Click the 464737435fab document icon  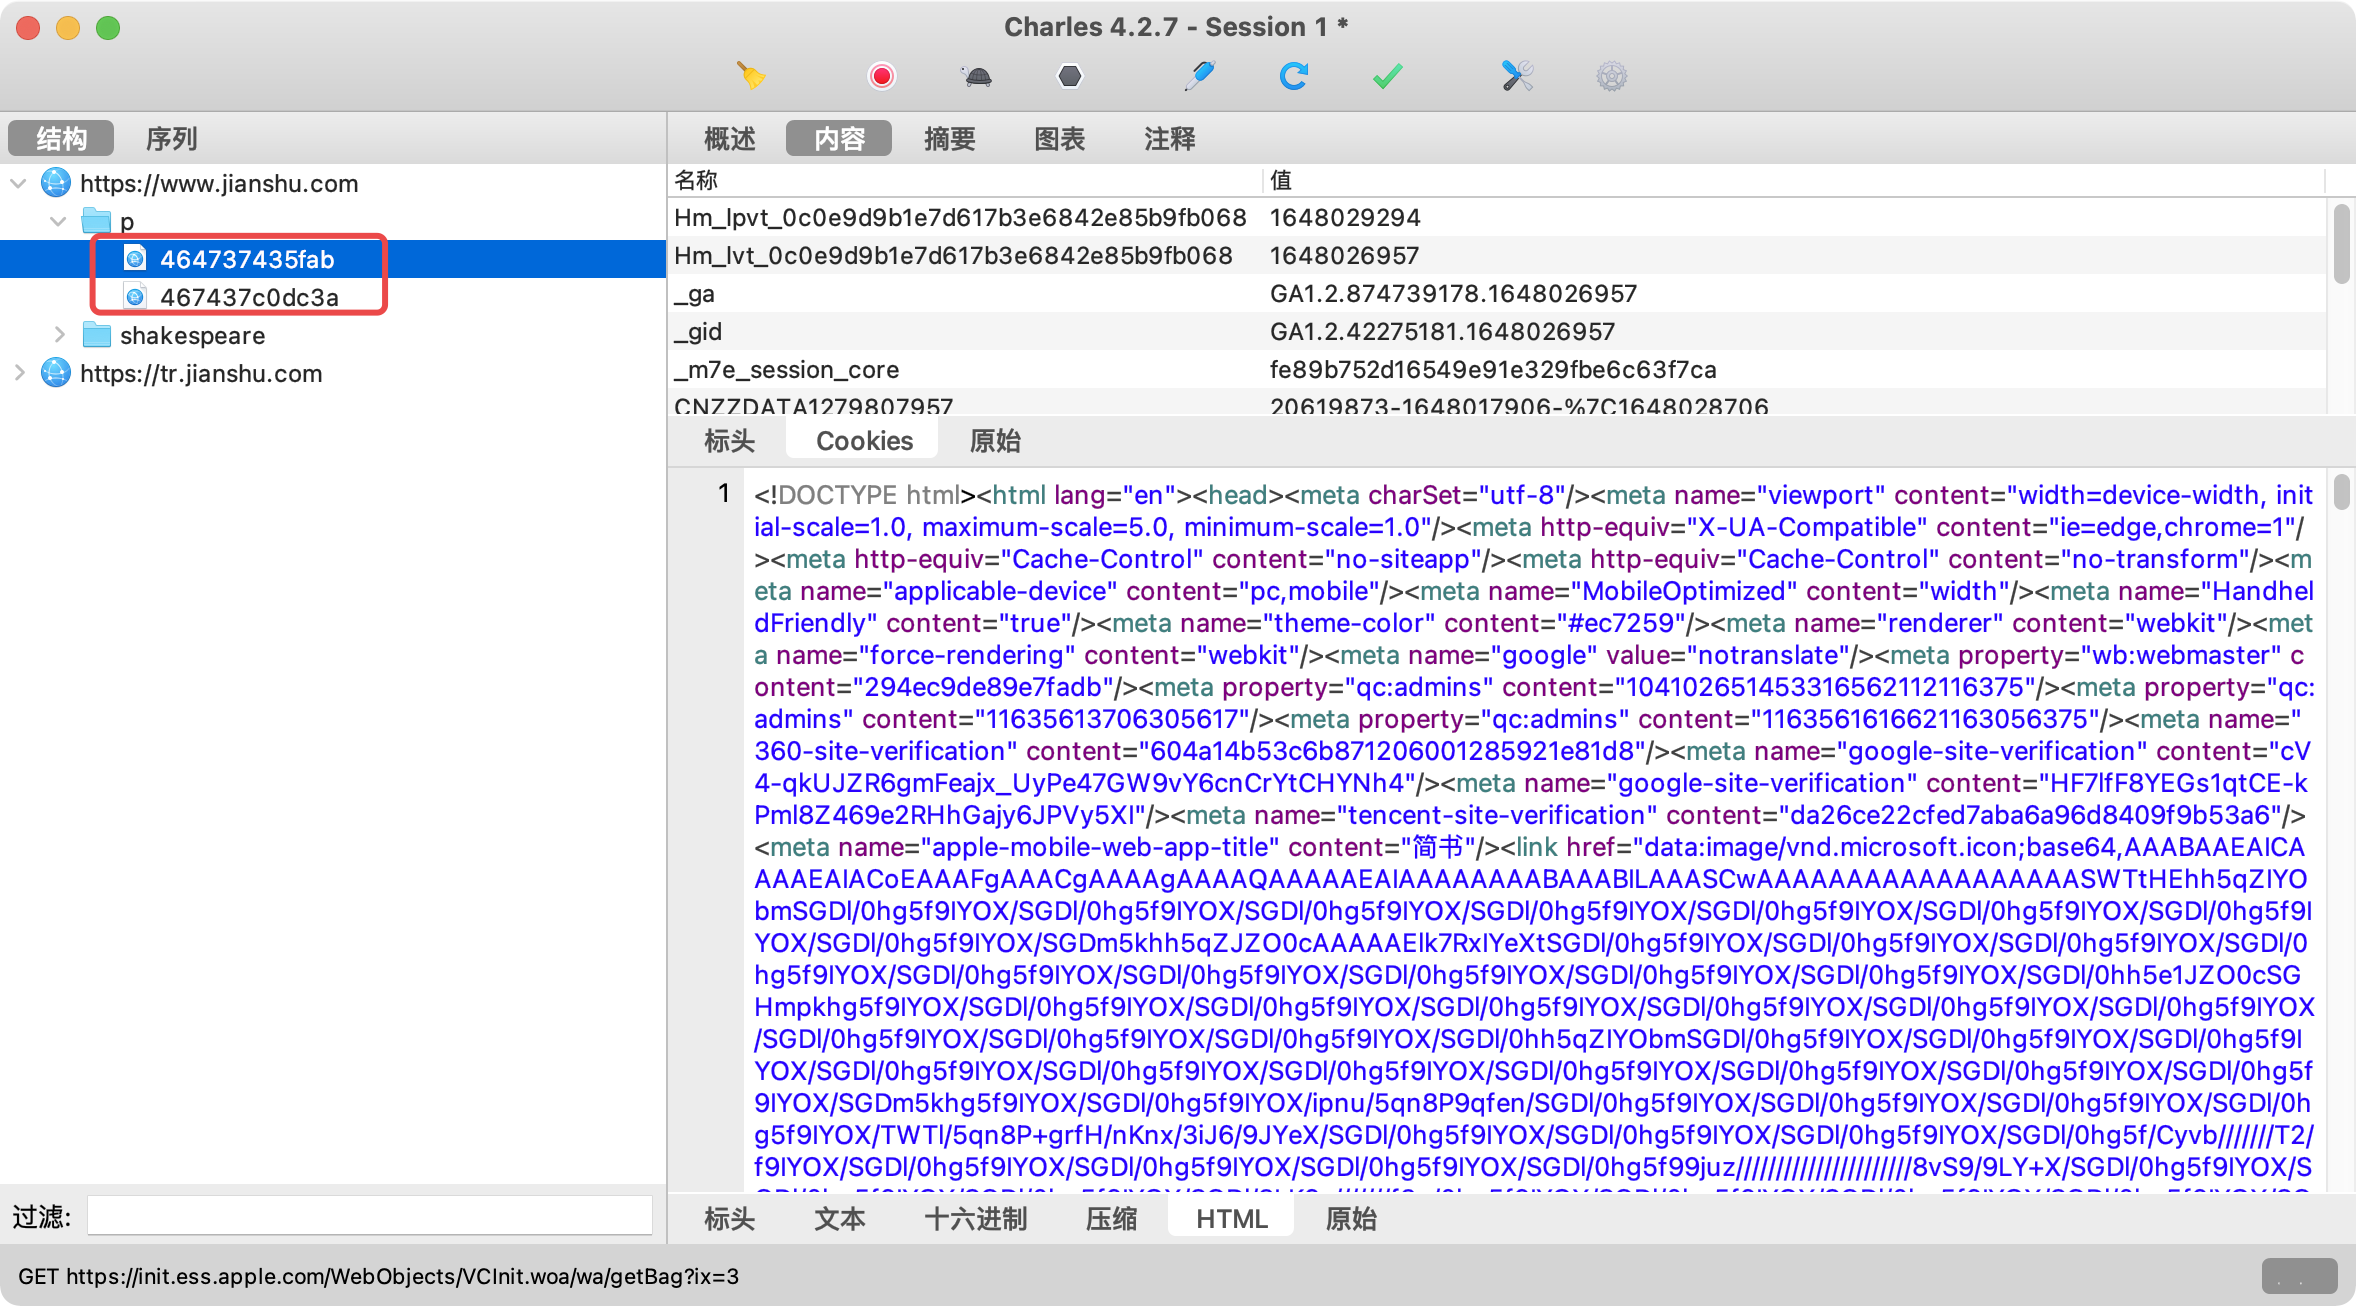[x=135, y=259]
